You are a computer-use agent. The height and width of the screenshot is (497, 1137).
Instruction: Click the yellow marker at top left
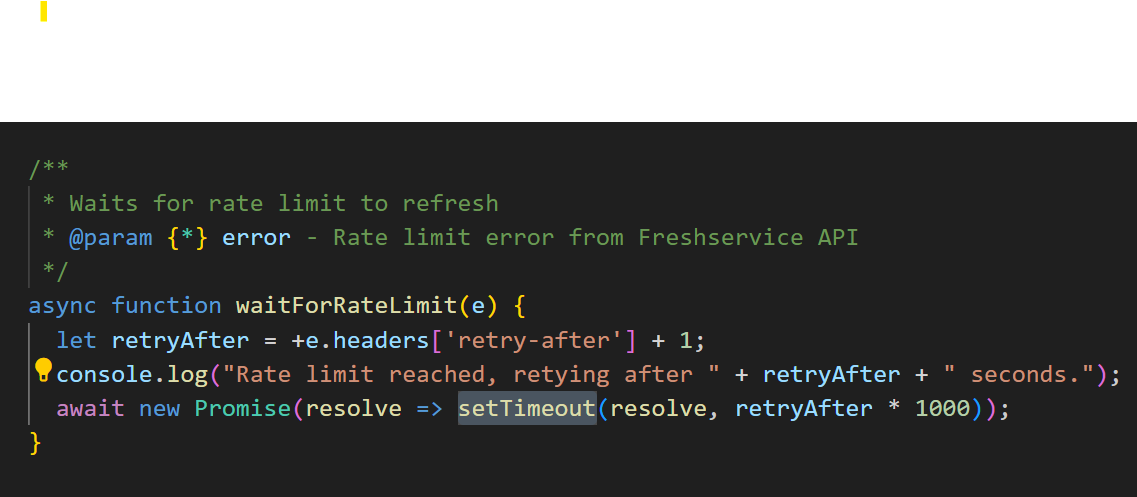point(44,11)
